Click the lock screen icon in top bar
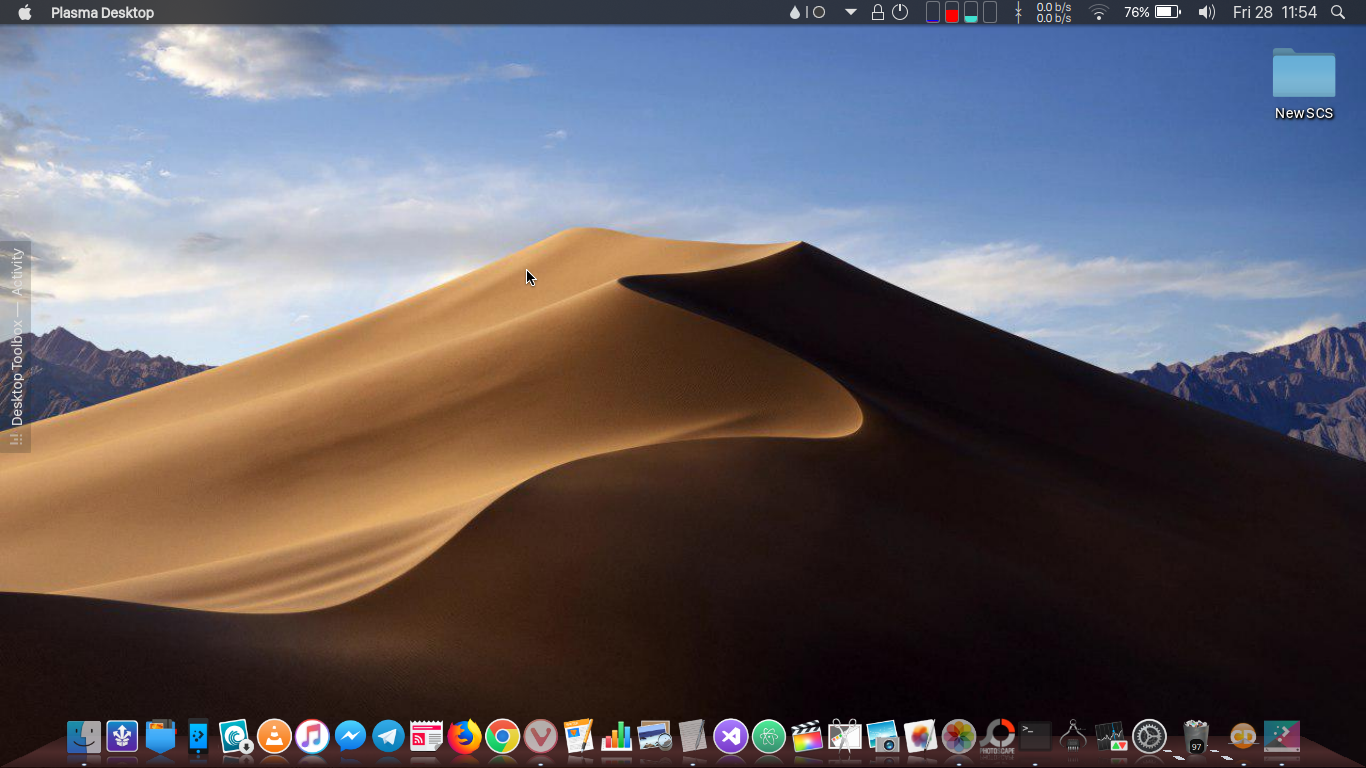 tap(877, 12)
